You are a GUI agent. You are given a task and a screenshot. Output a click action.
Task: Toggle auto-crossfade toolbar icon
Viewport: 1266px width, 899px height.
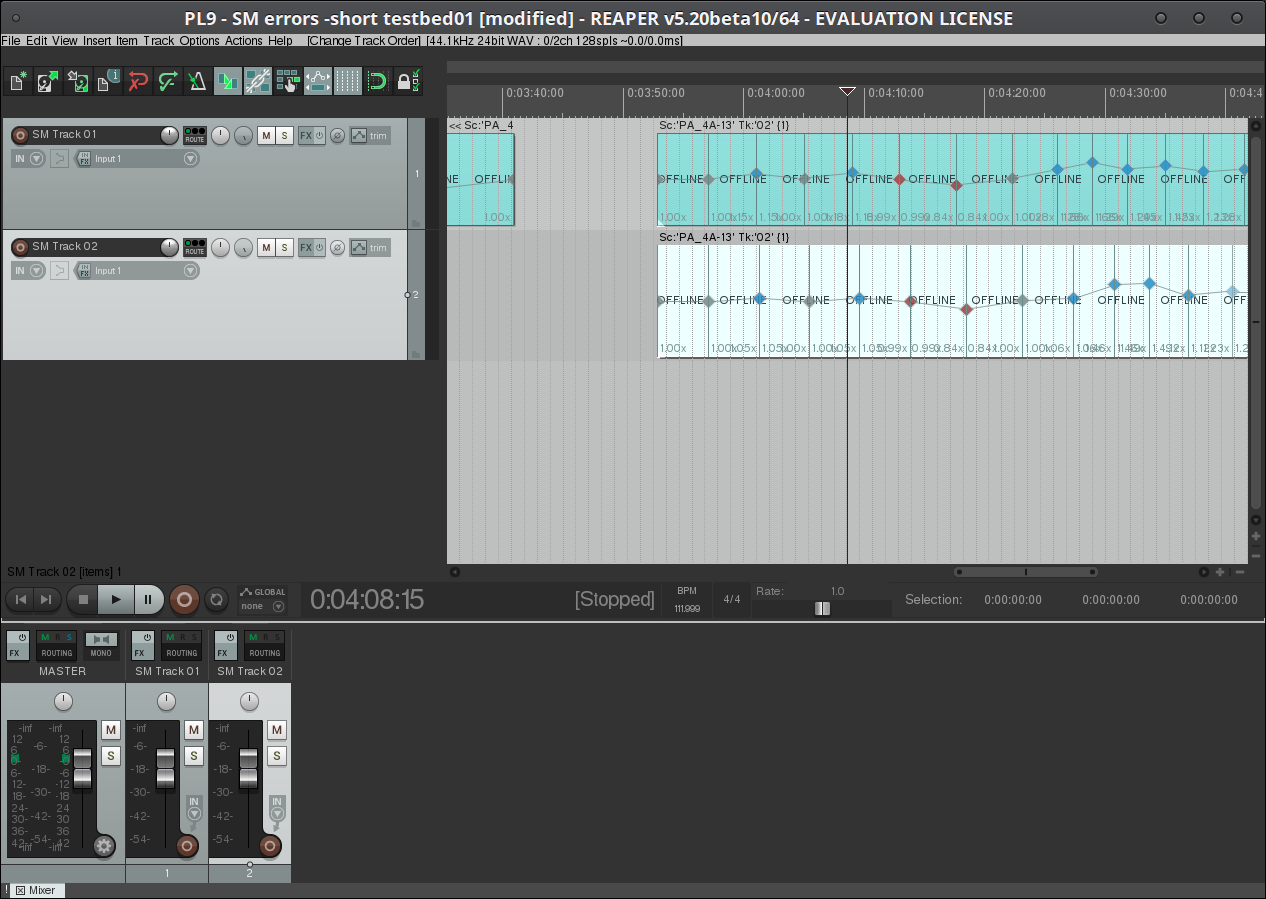(228, 81)
